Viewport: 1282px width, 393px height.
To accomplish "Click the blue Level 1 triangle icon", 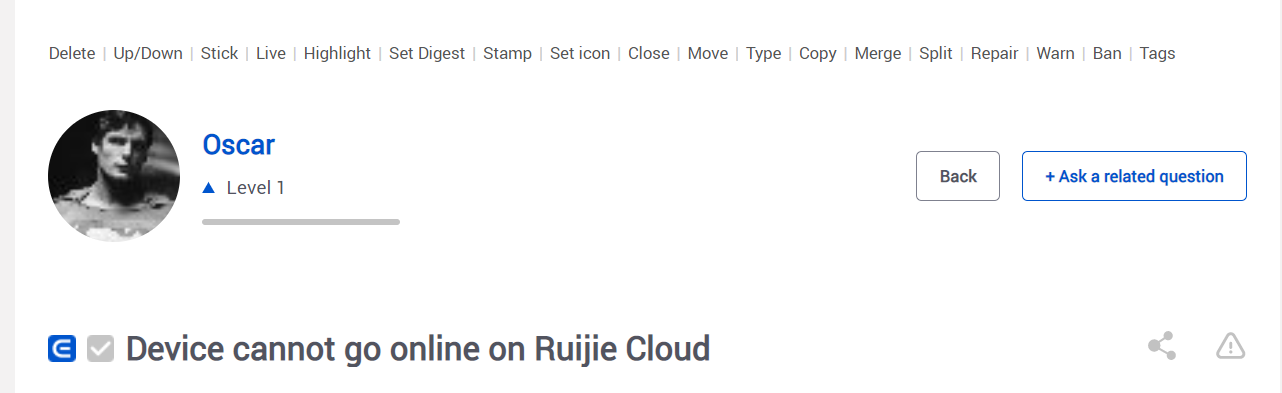I will pos(208,187).
